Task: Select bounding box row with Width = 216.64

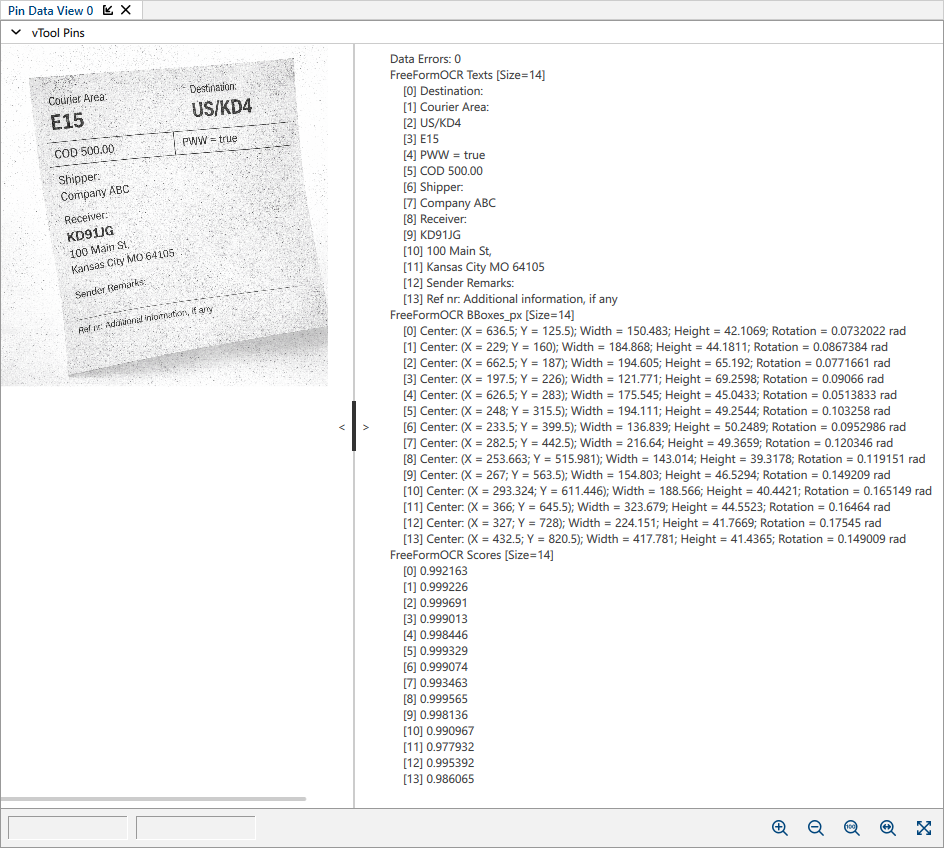Action: (648, 443)
